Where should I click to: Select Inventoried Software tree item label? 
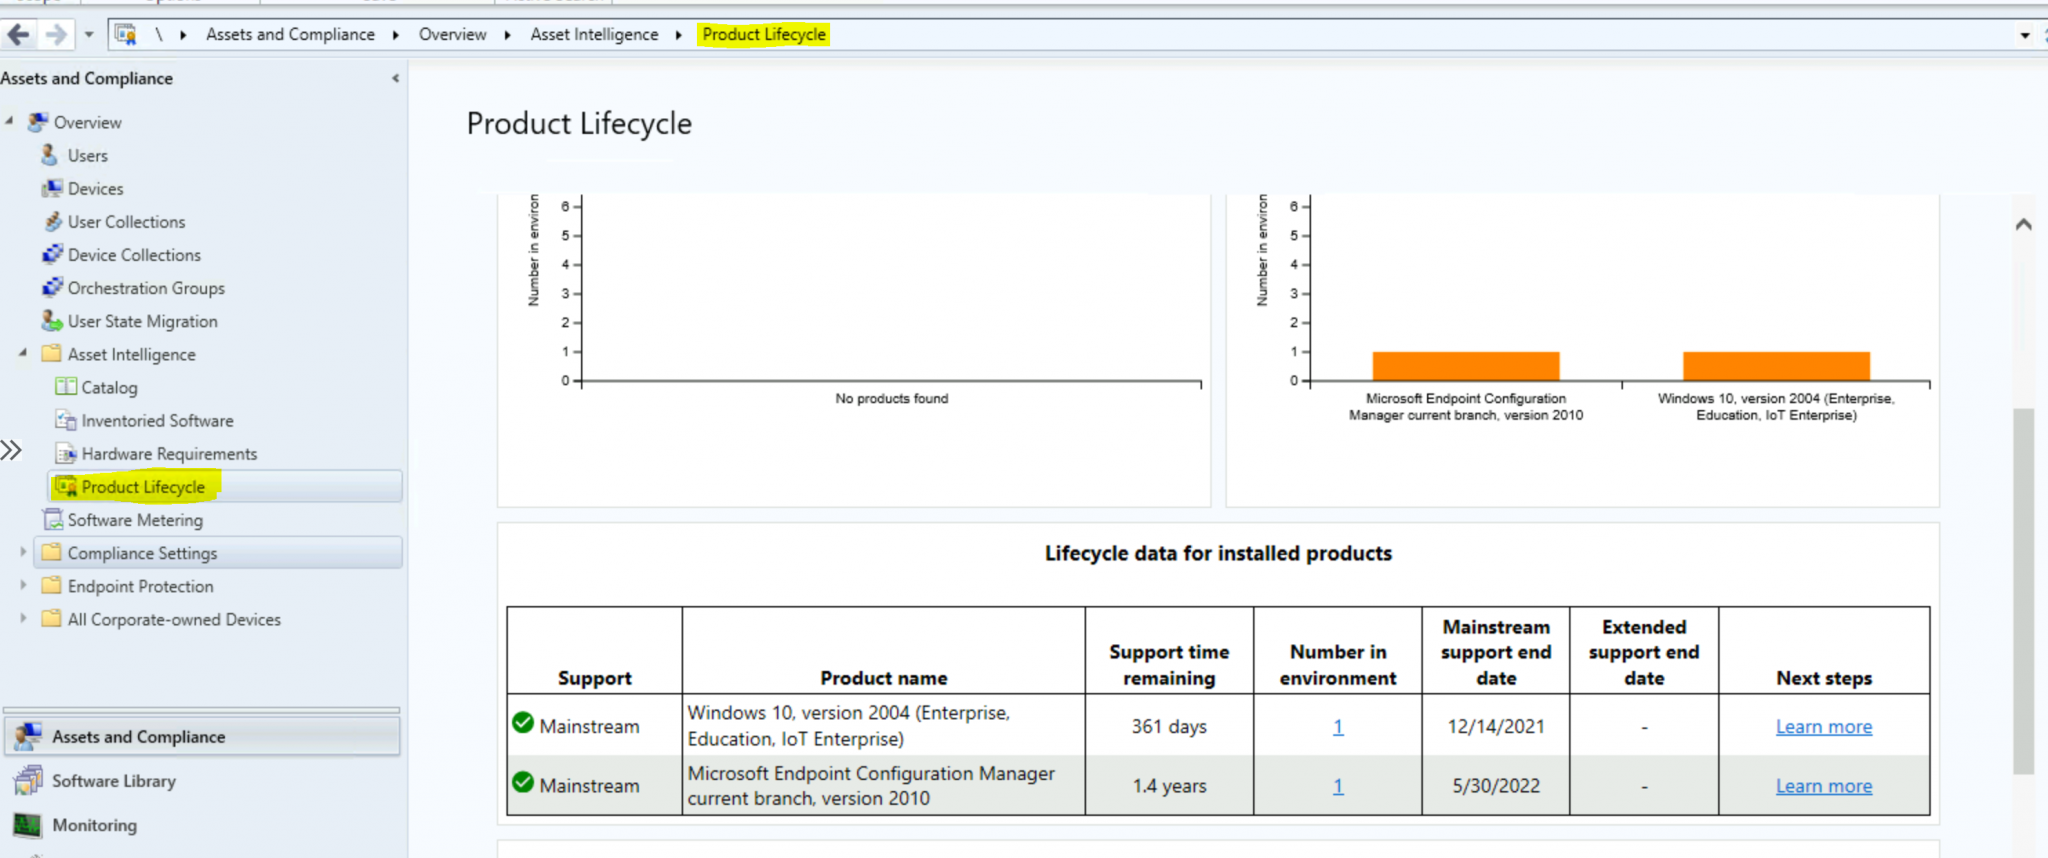point(157,421)
